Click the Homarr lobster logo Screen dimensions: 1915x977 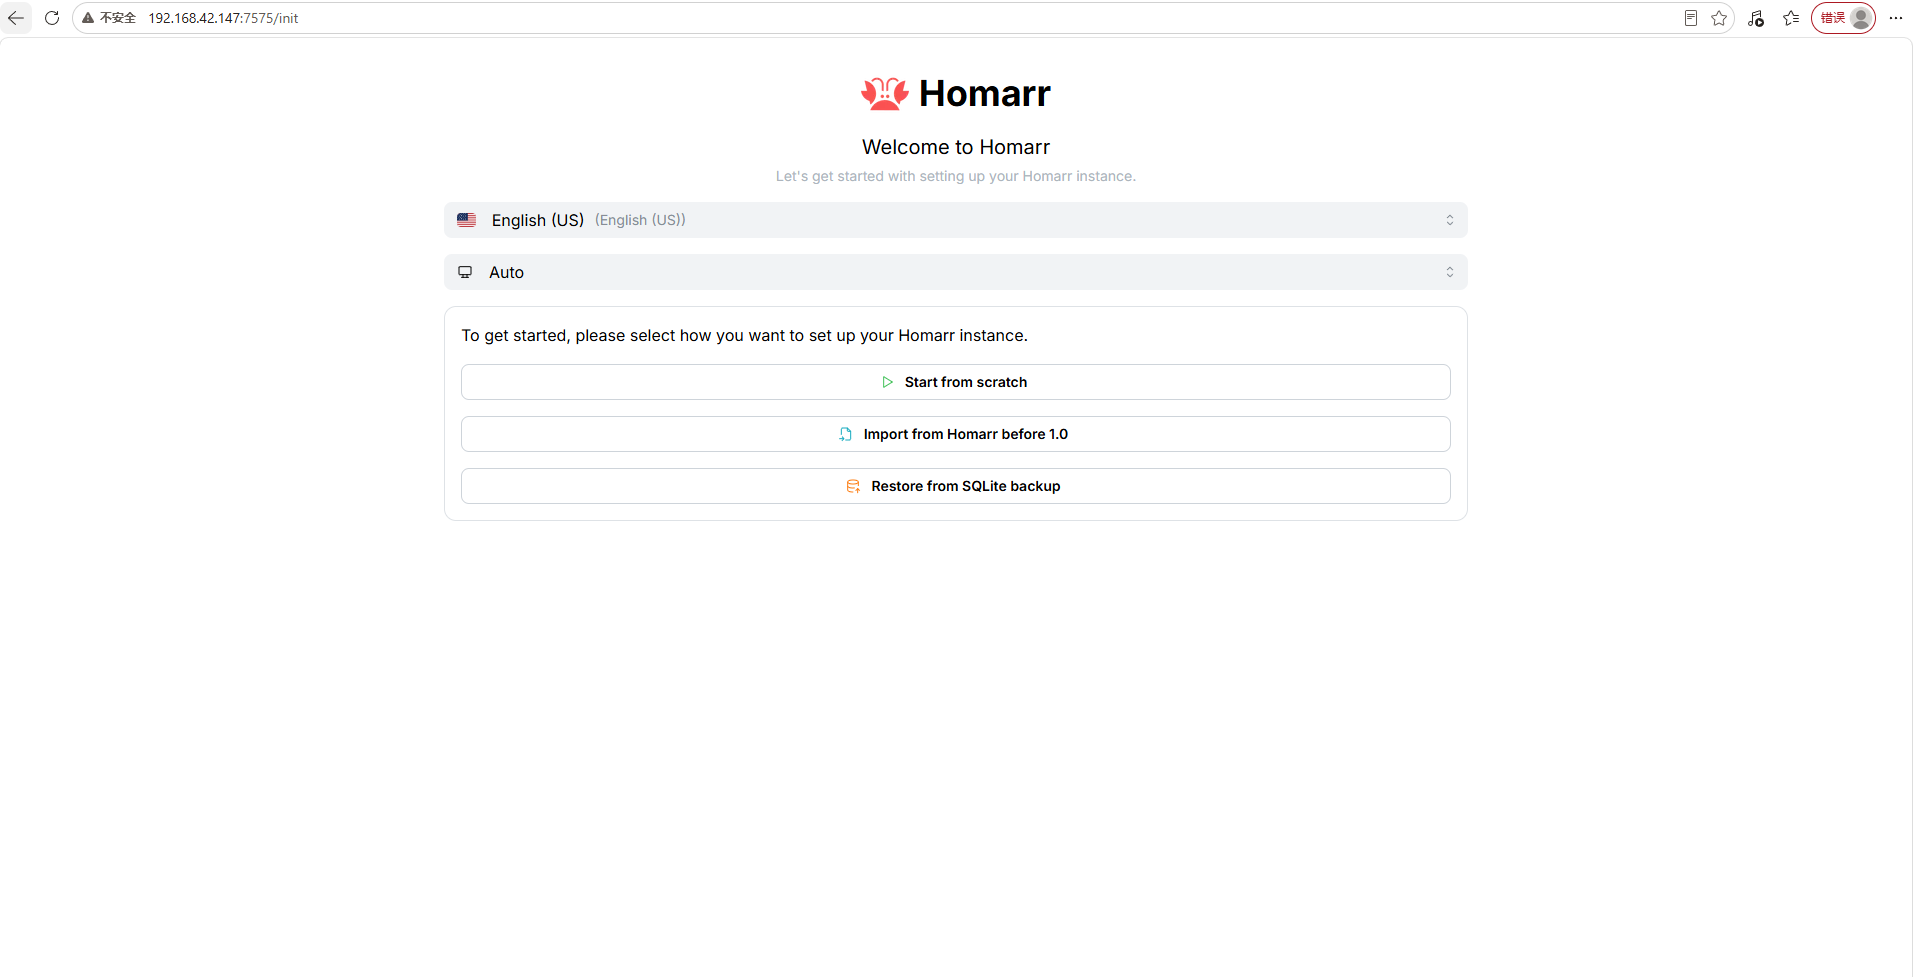point(885,93)
